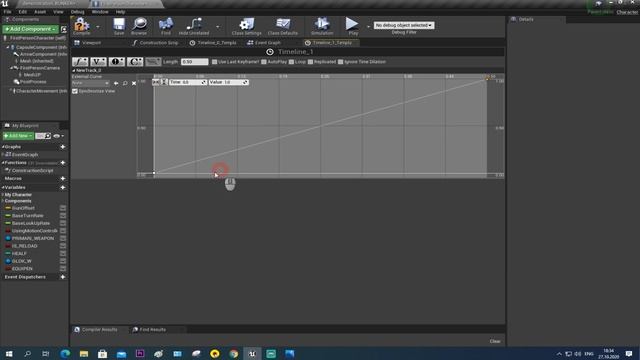This screenshot has width=640, height=360.
Task: Open the Window menu
Action: pyautogui.click(x=100, y=12)
